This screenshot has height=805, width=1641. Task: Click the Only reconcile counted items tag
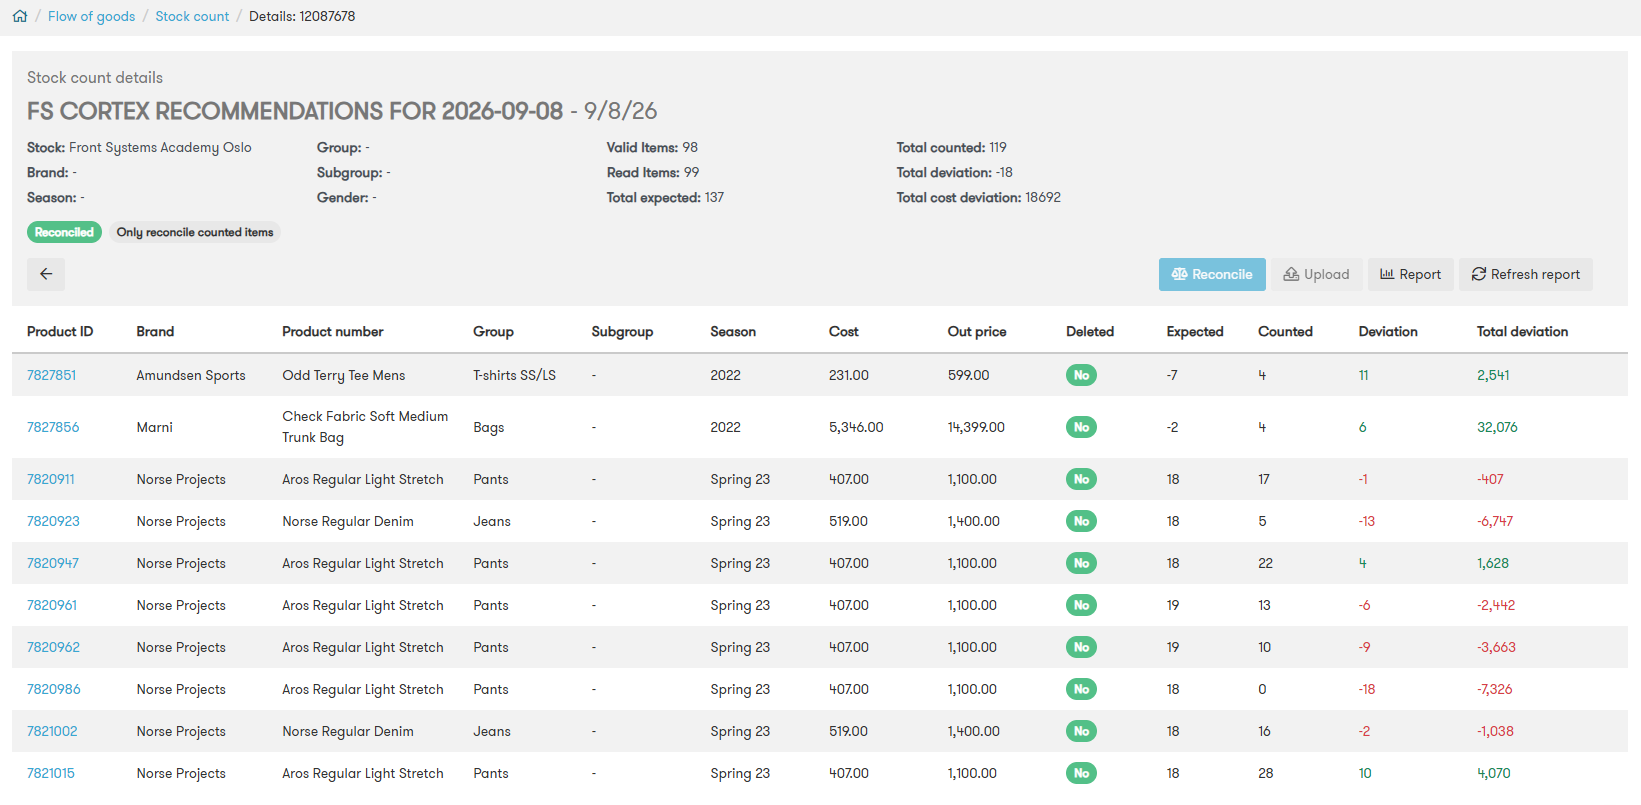[x=195, y=232]
